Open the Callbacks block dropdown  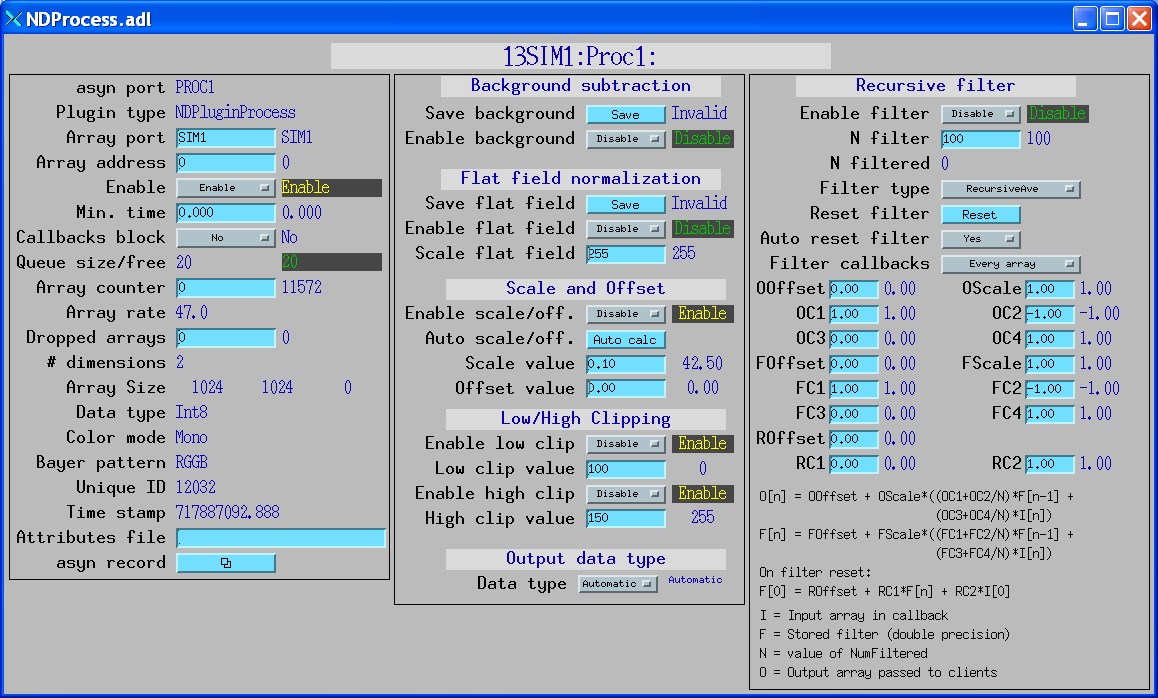click(225, 238)
